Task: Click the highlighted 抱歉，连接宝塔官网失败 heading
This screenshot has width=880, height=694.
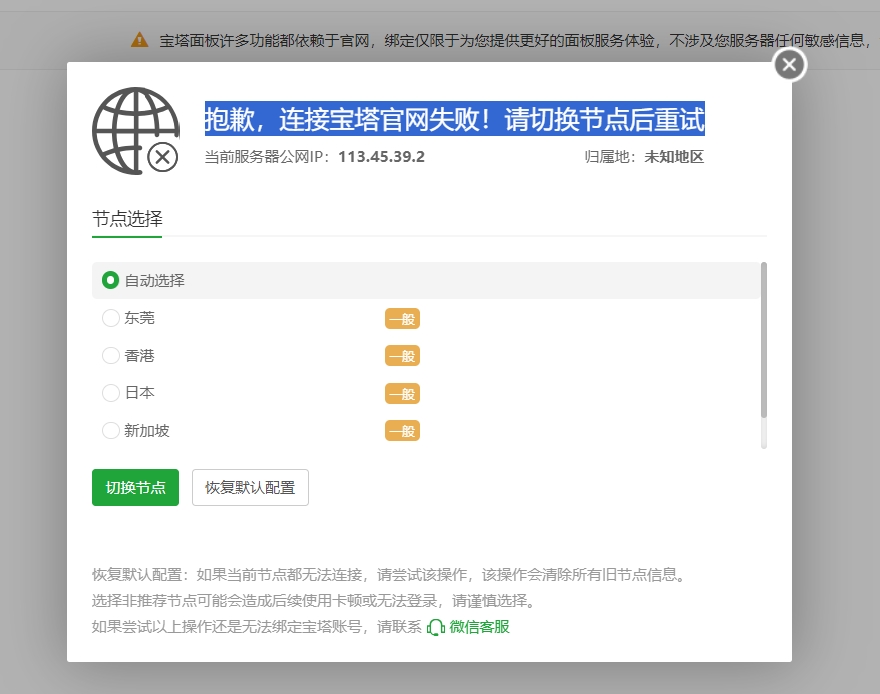Action: click(x=455, y=119)
